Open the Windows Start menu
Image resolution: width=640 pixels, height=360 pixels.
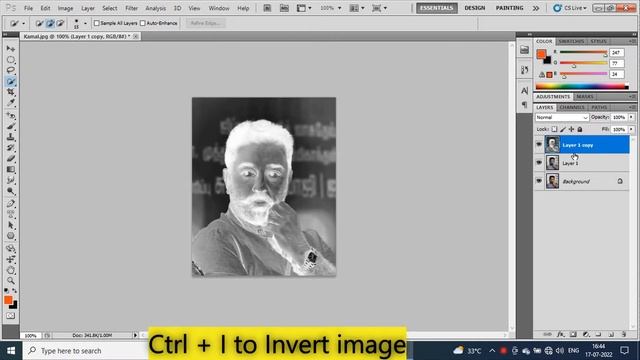coord(11,351)
